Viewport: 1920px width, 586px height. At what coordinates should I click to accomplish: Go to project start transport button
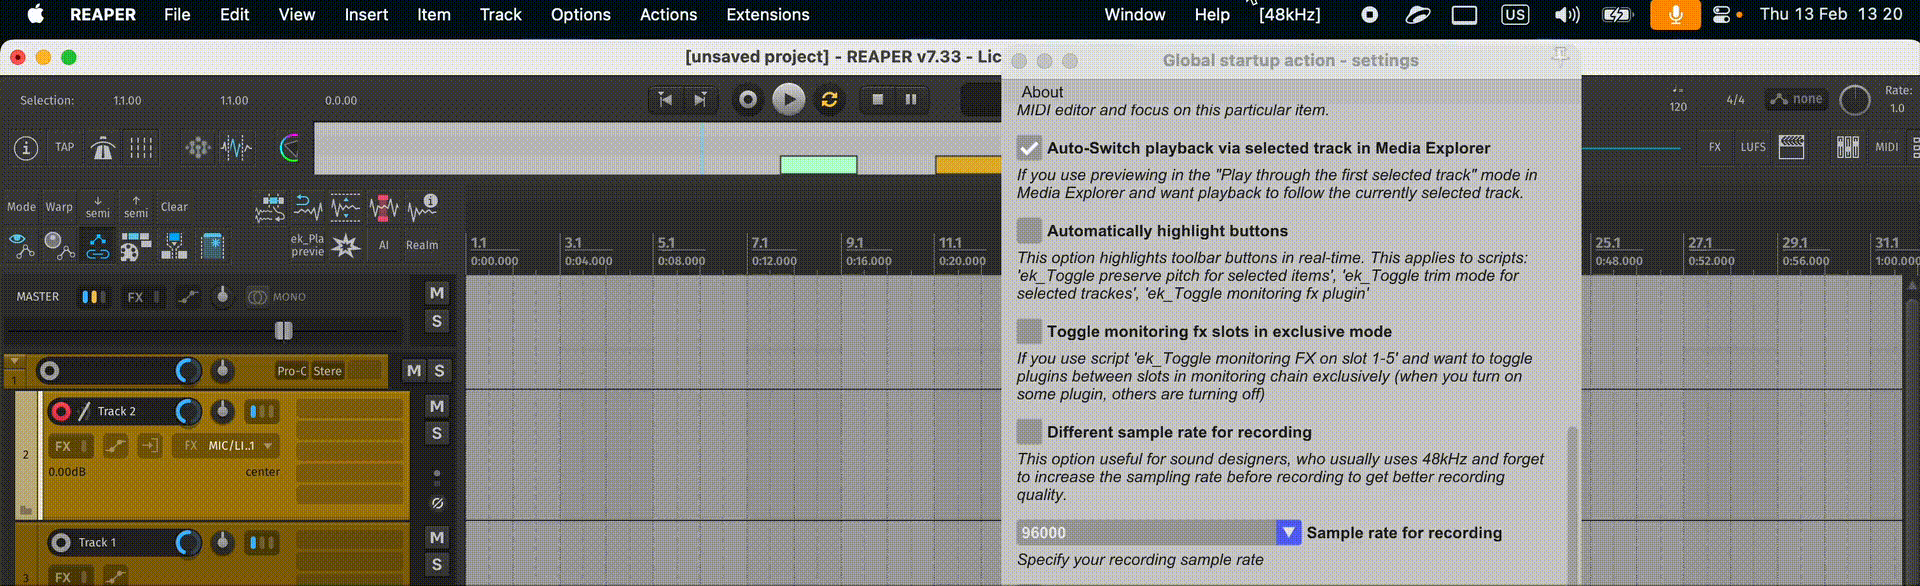tap(665, 99)
